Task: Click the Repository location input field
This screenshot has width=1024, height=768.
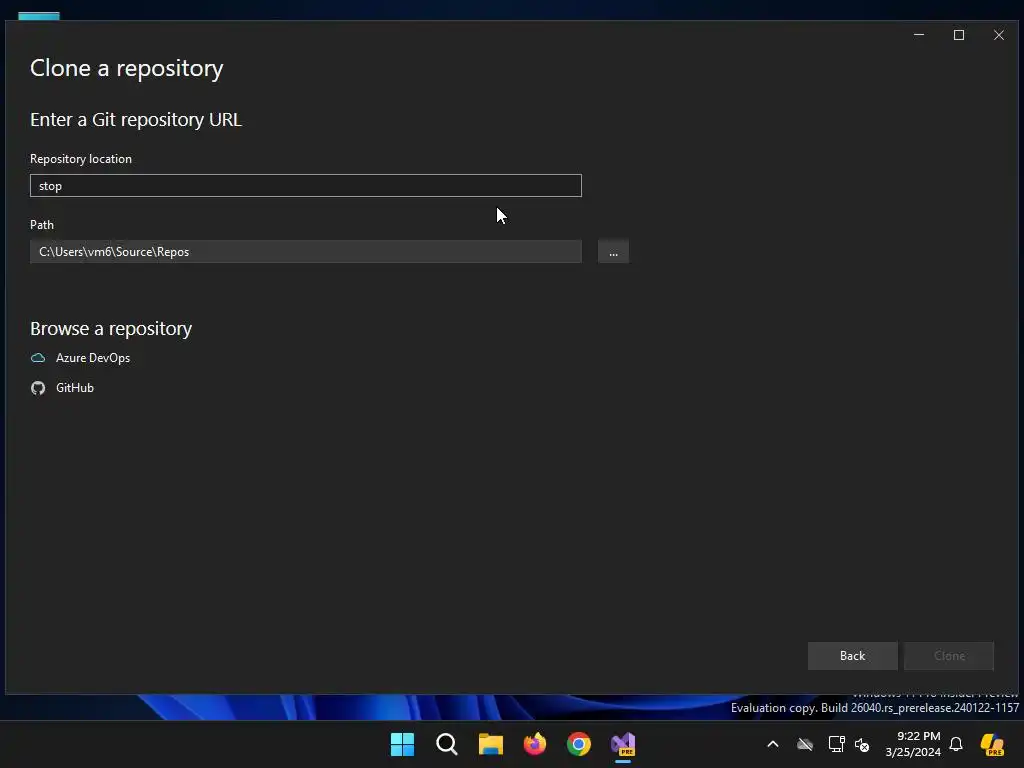Action: click(x=306, y=185)
